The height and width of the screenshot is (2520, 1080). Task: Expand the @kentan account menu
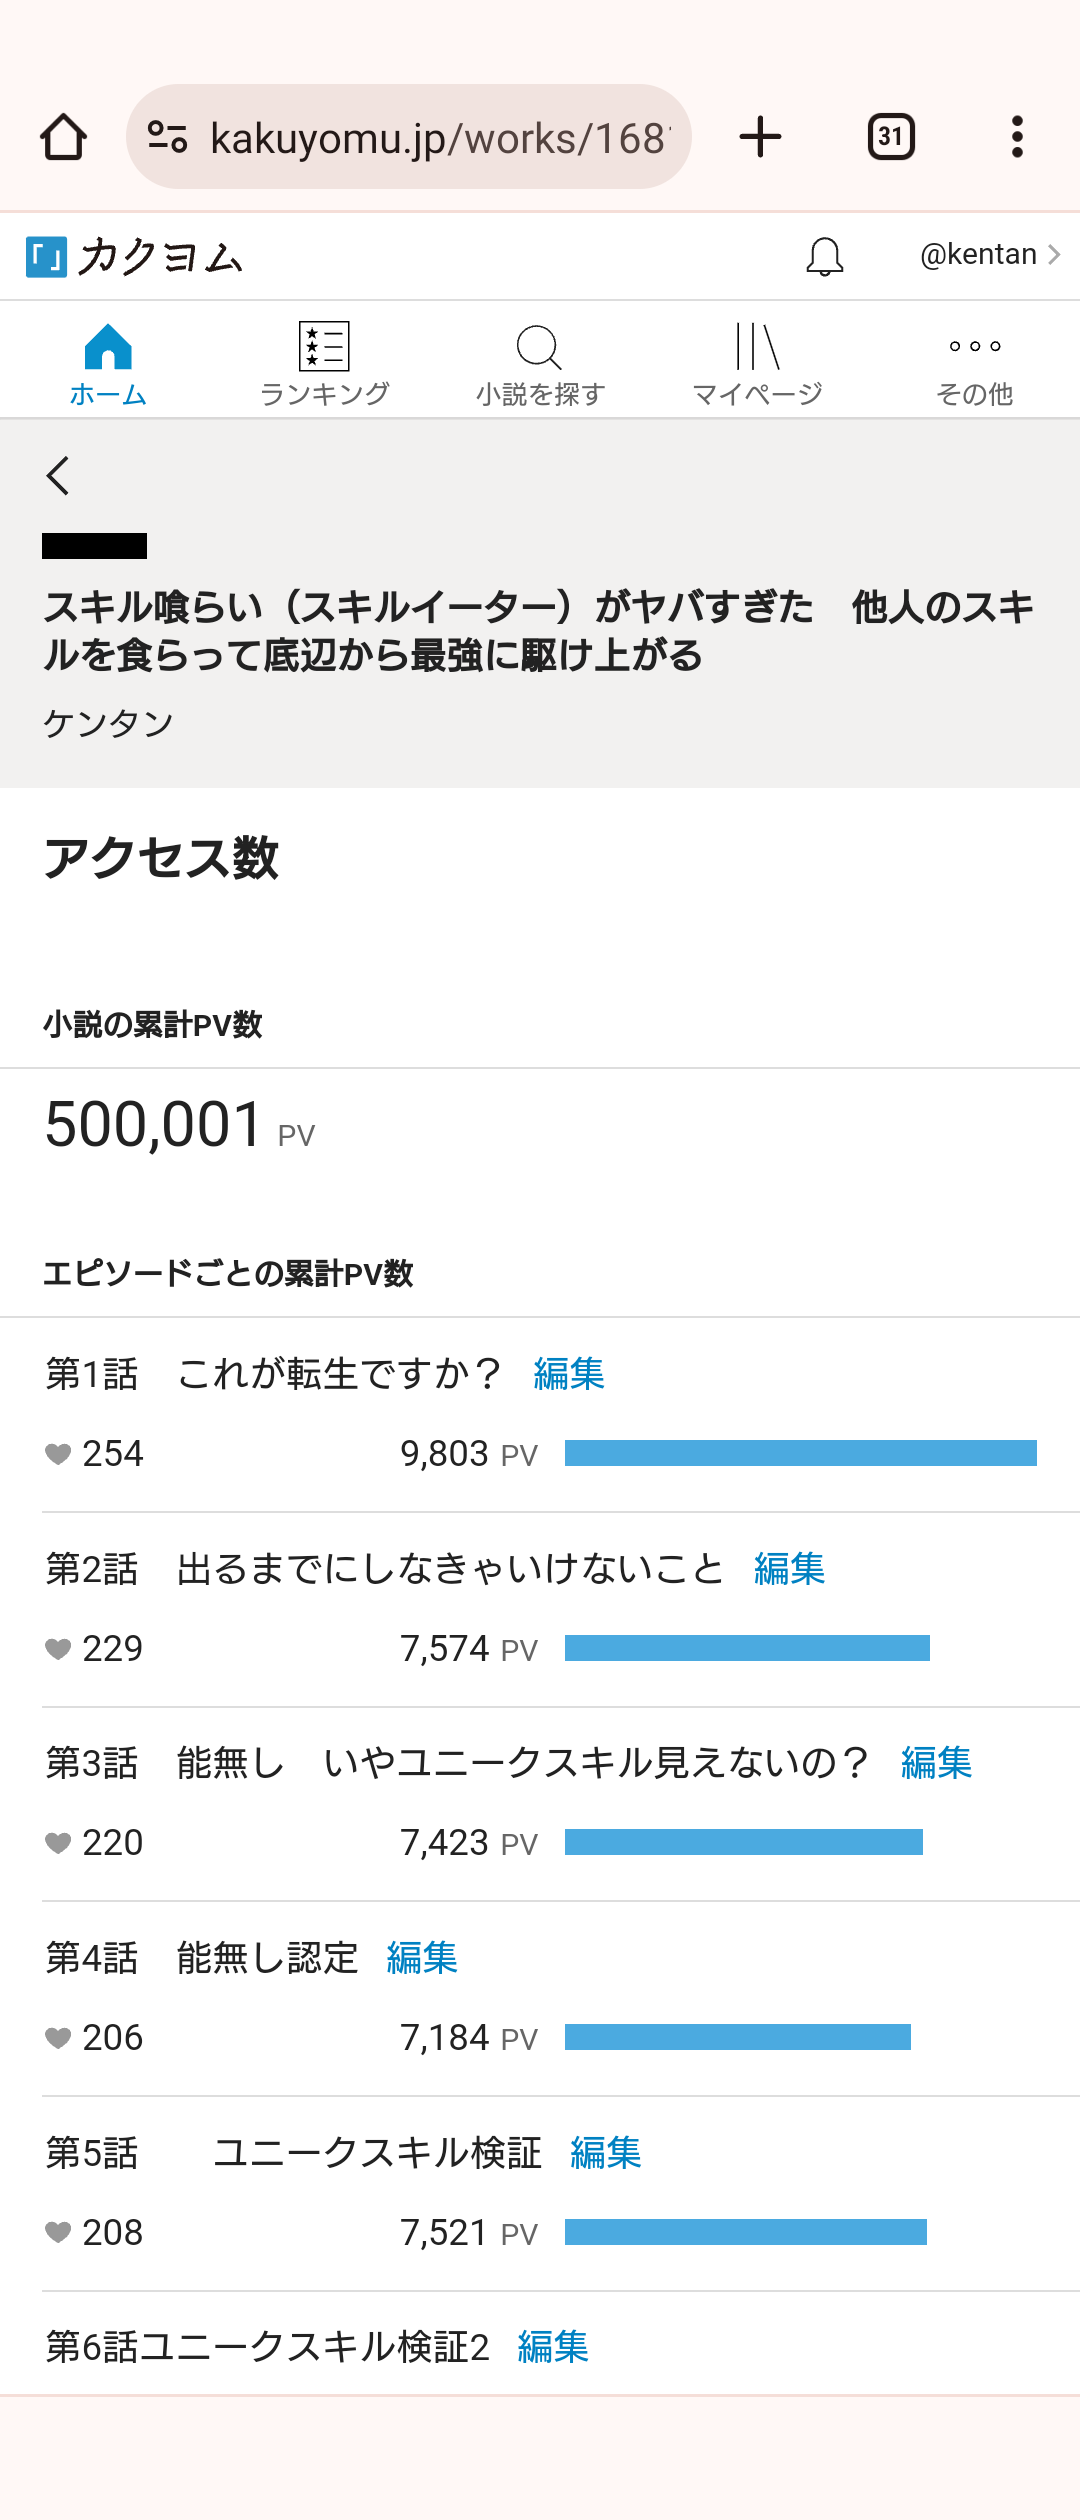coord(989,255)
